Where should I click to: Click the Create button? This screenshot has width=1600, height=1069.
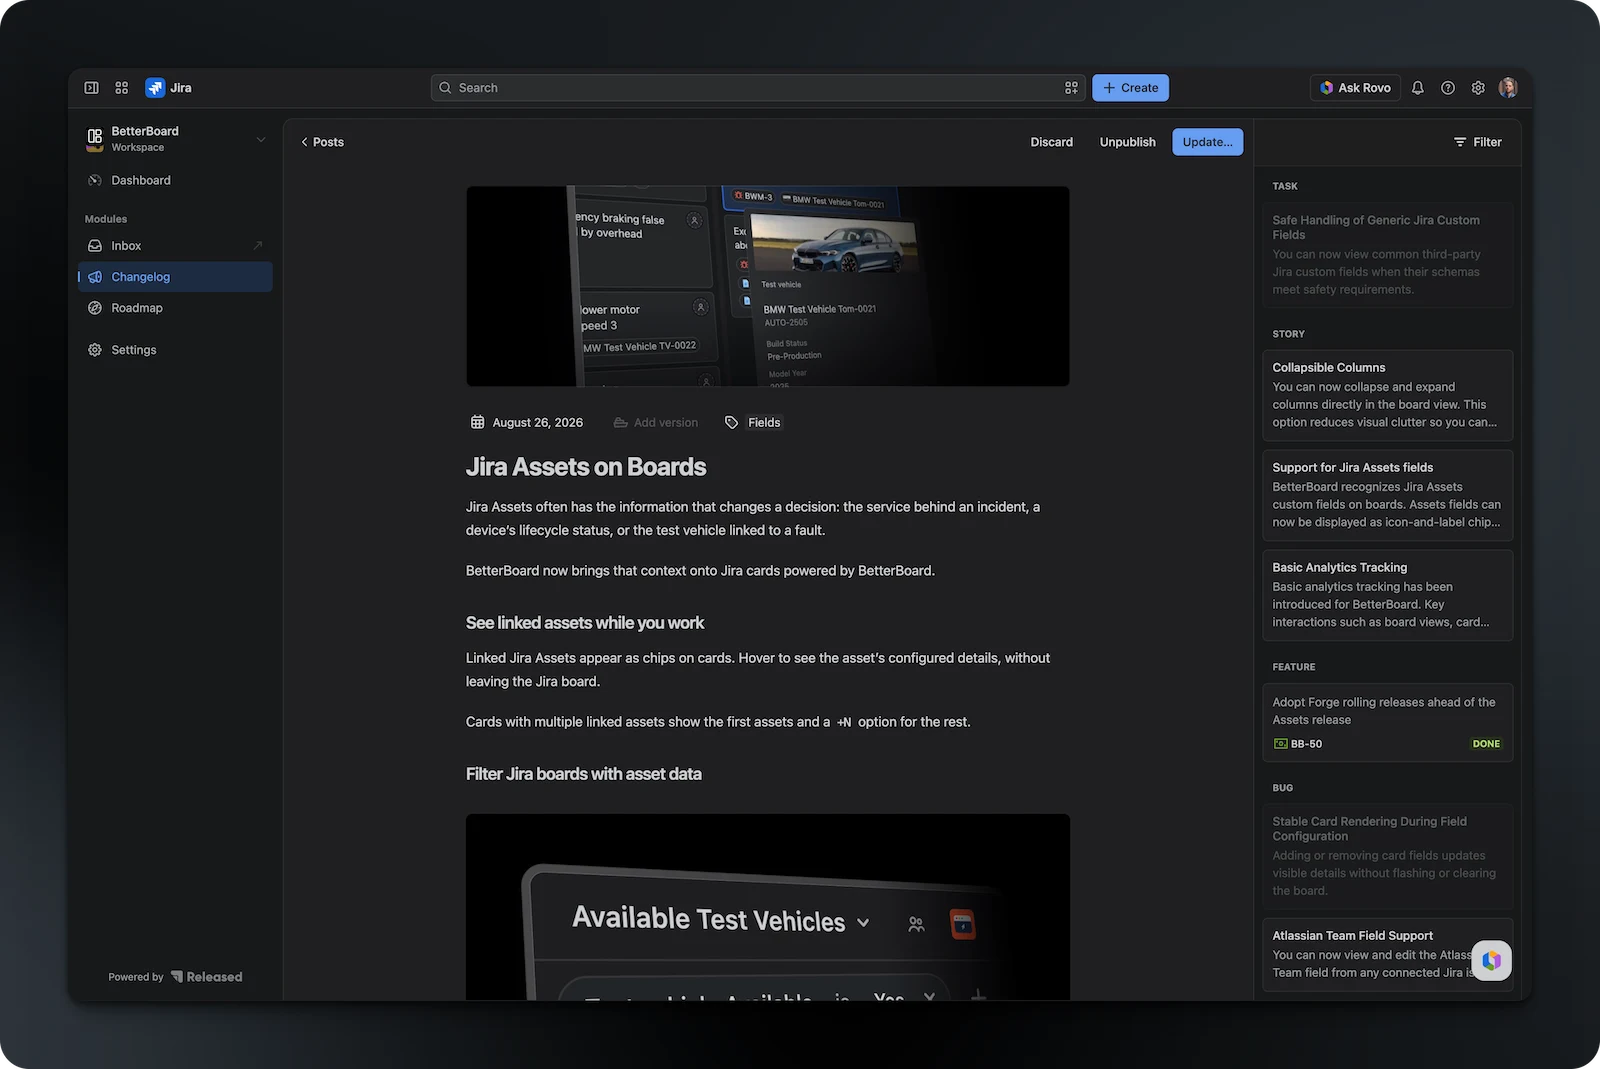coord(1130,88)
